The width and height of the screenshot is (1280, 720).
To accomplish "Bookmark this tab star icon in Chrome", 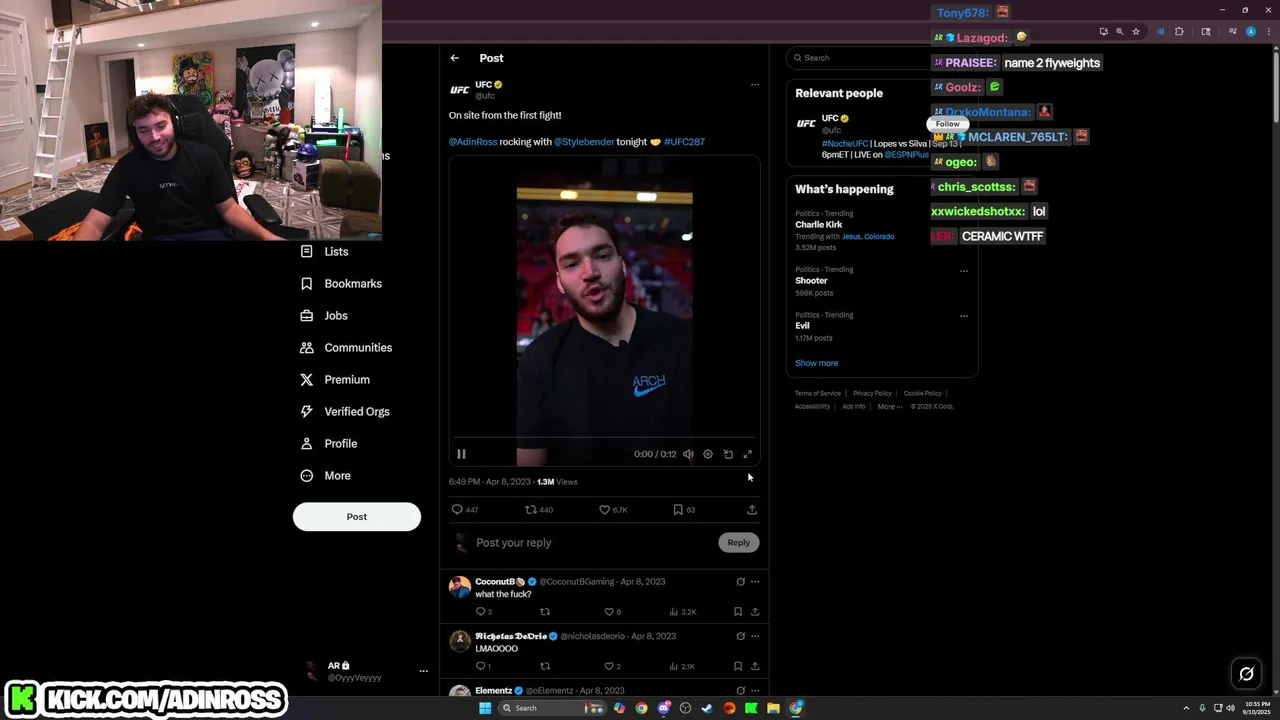I will coord(1136,32).
